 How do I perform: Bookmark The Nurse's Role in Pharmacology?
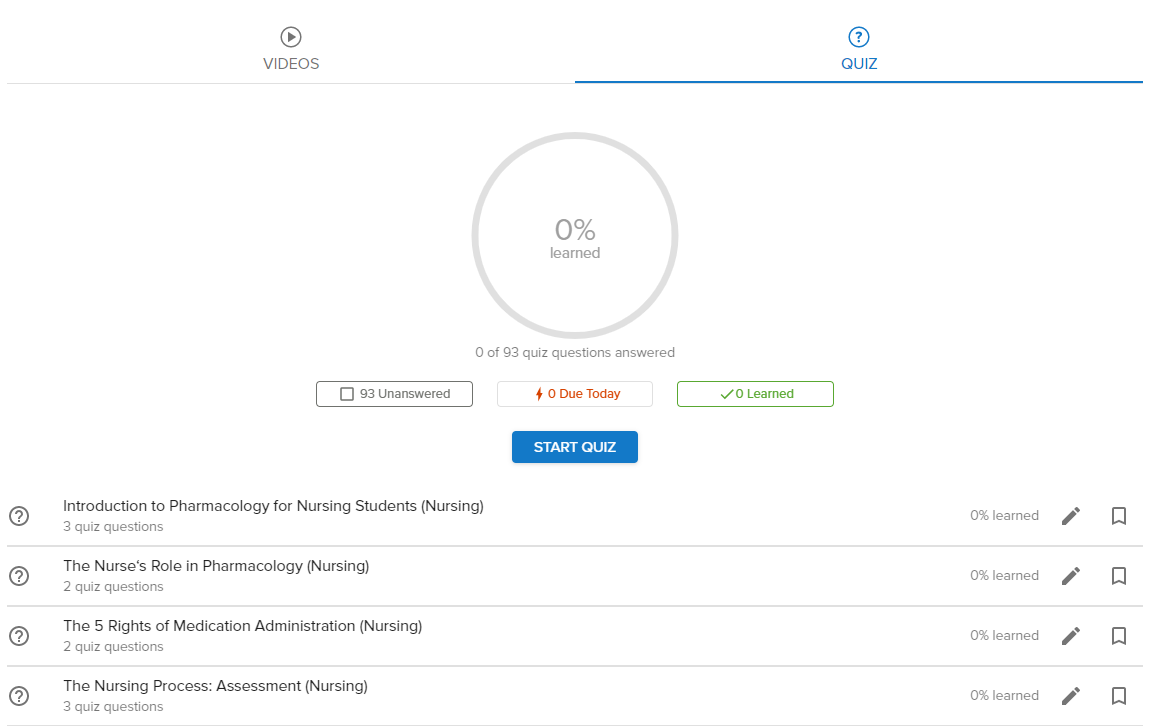pyautogui.click(x=1119, y=576)
